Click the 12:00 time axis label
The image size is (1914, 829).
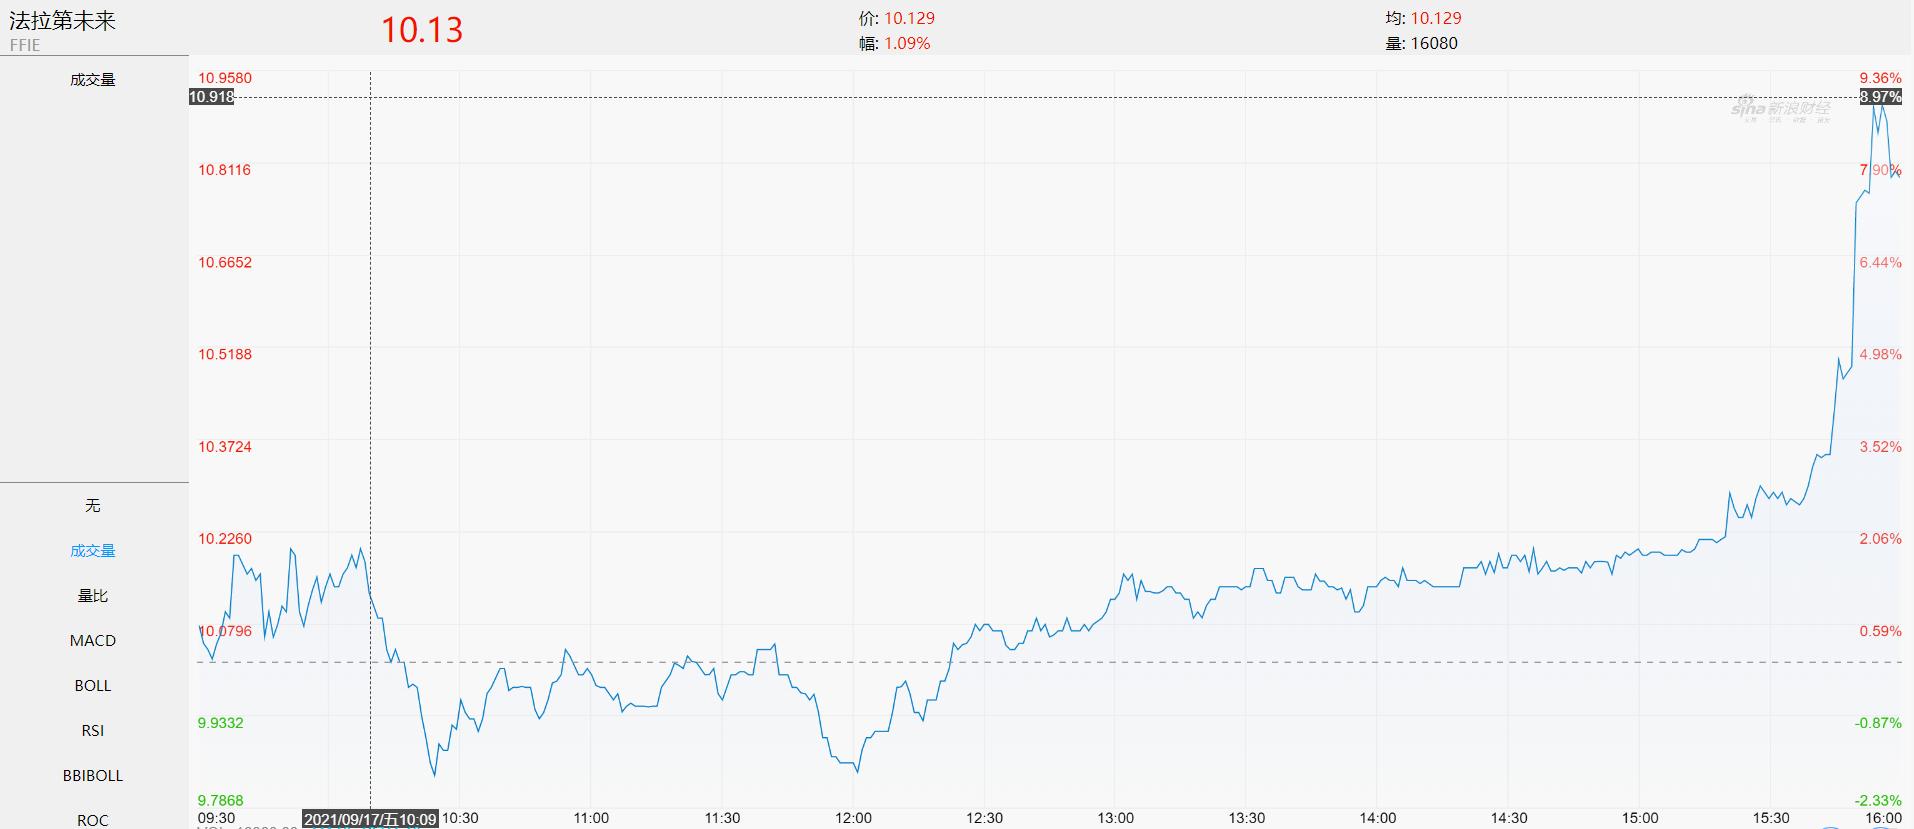853,818
